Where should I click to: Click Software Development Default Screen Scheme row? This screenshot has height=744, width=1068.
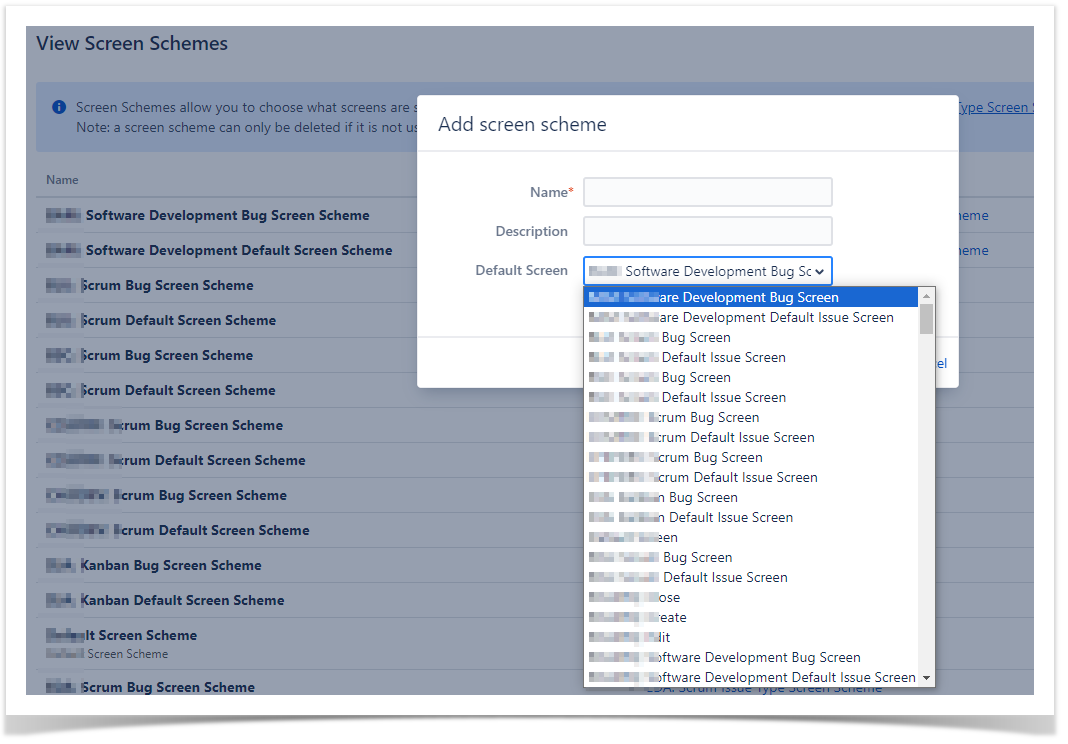coord(238,250)
